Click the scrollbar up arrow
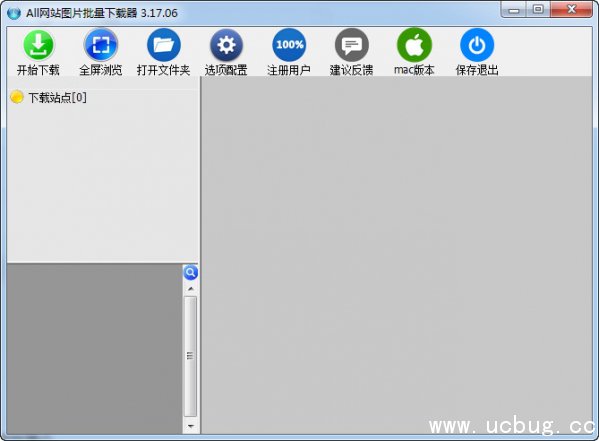This screenshot has height=441, width=599. pyautogui.click(x=191, y=289)
